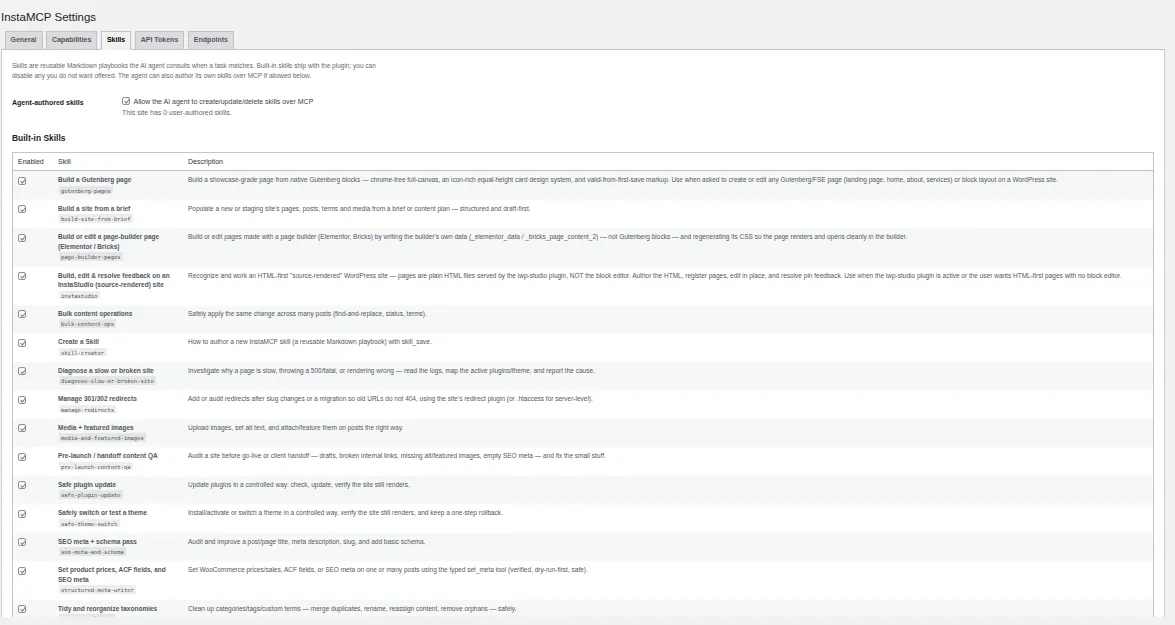This screenshot has height=625, width=1175.
Task: Select the safe-plugin-update slug
Action: pyautogui.click(x=91, y=495)
